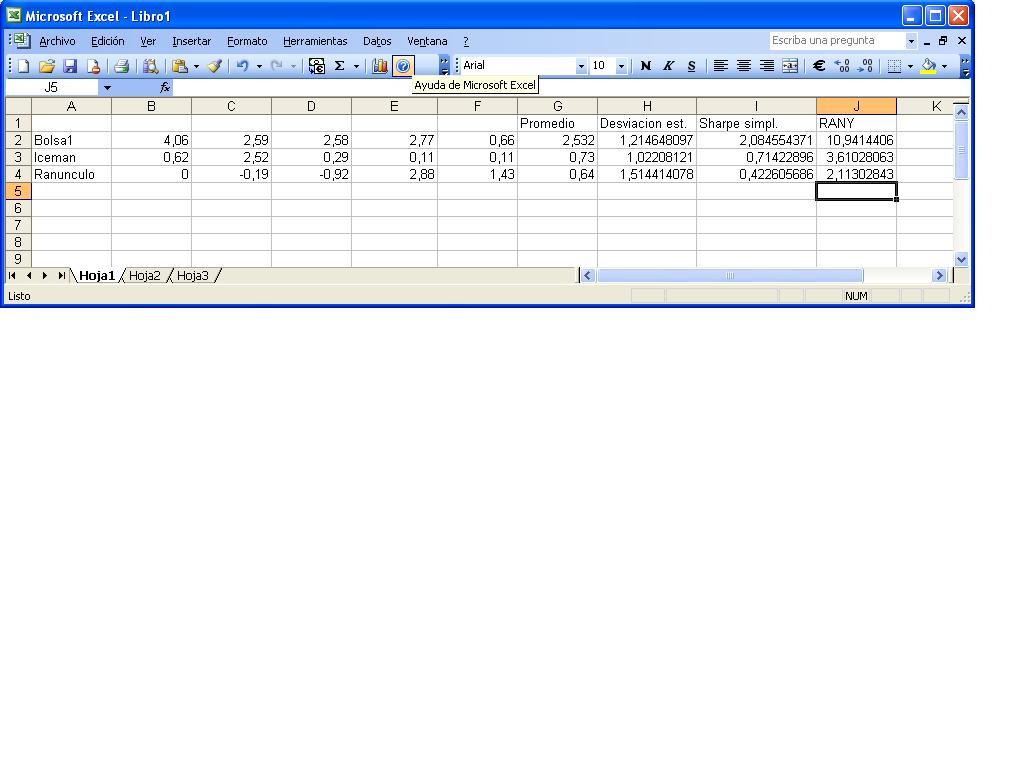Open Microsoft Excel Help icon
The image size is (1024, 768).
[x=403, y=66]
